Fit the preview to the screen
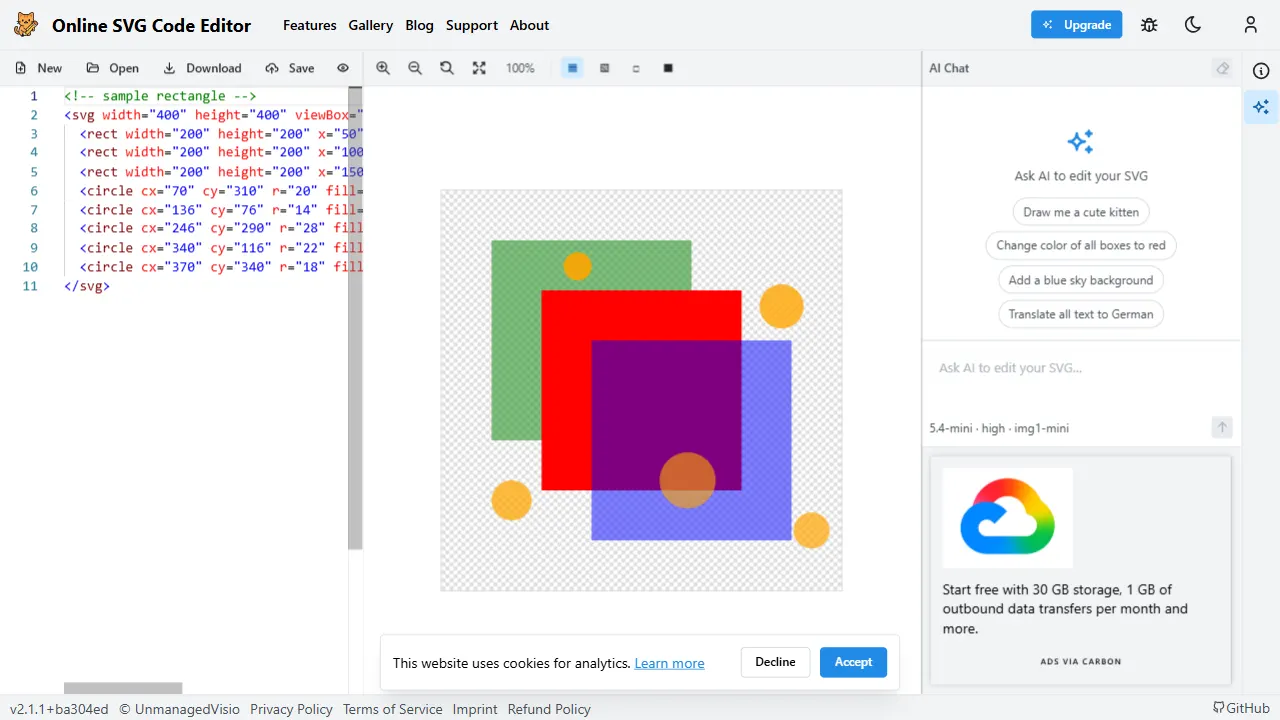 tap(479, 68)
